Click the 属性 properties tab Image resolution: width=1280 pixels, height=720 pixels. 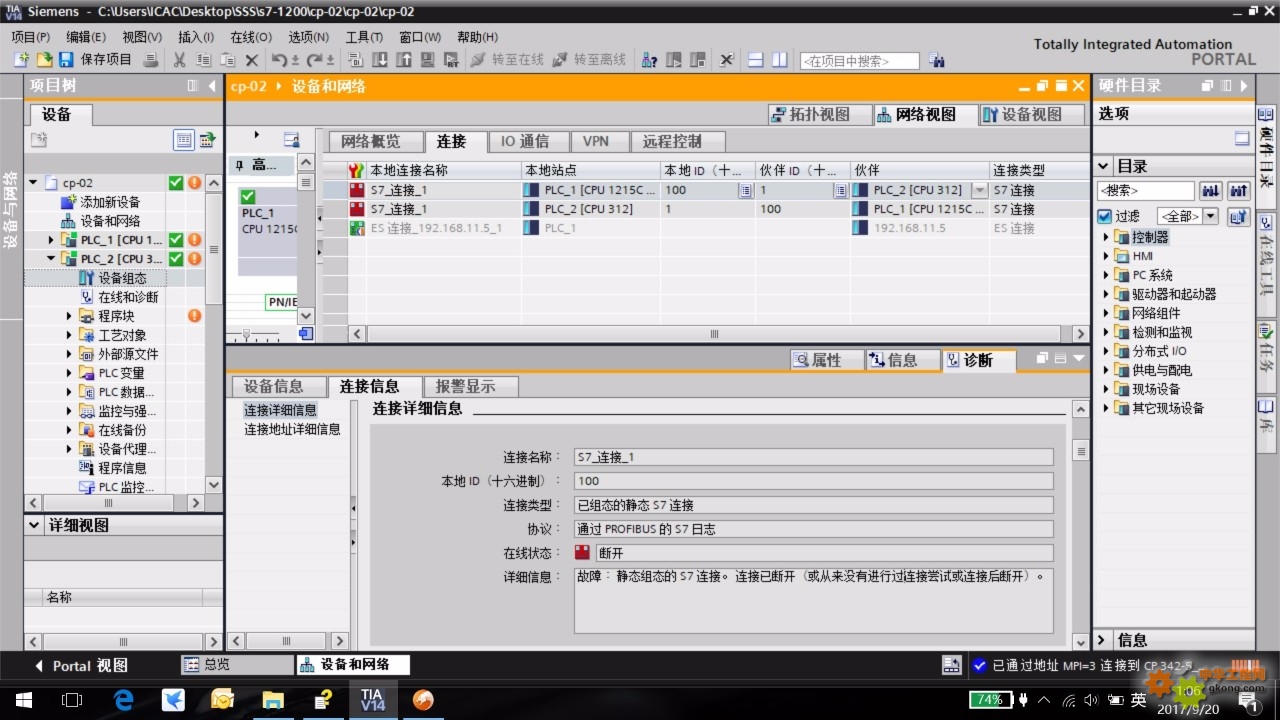(826, 360)
